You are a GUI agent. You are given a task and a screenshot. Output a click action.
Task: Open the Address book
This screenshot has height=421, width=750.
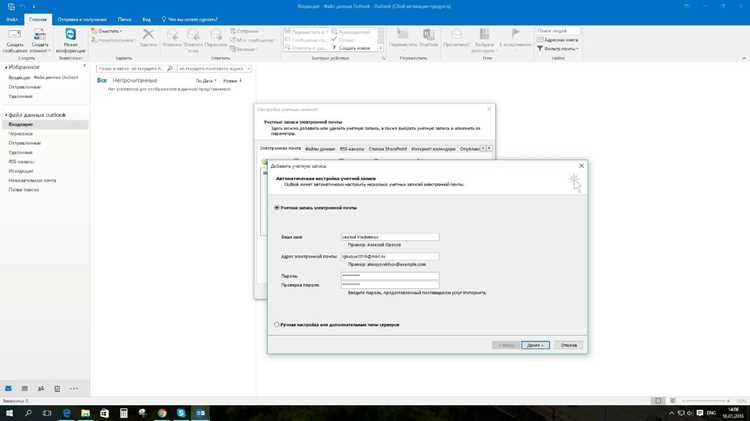pos(558,40)
